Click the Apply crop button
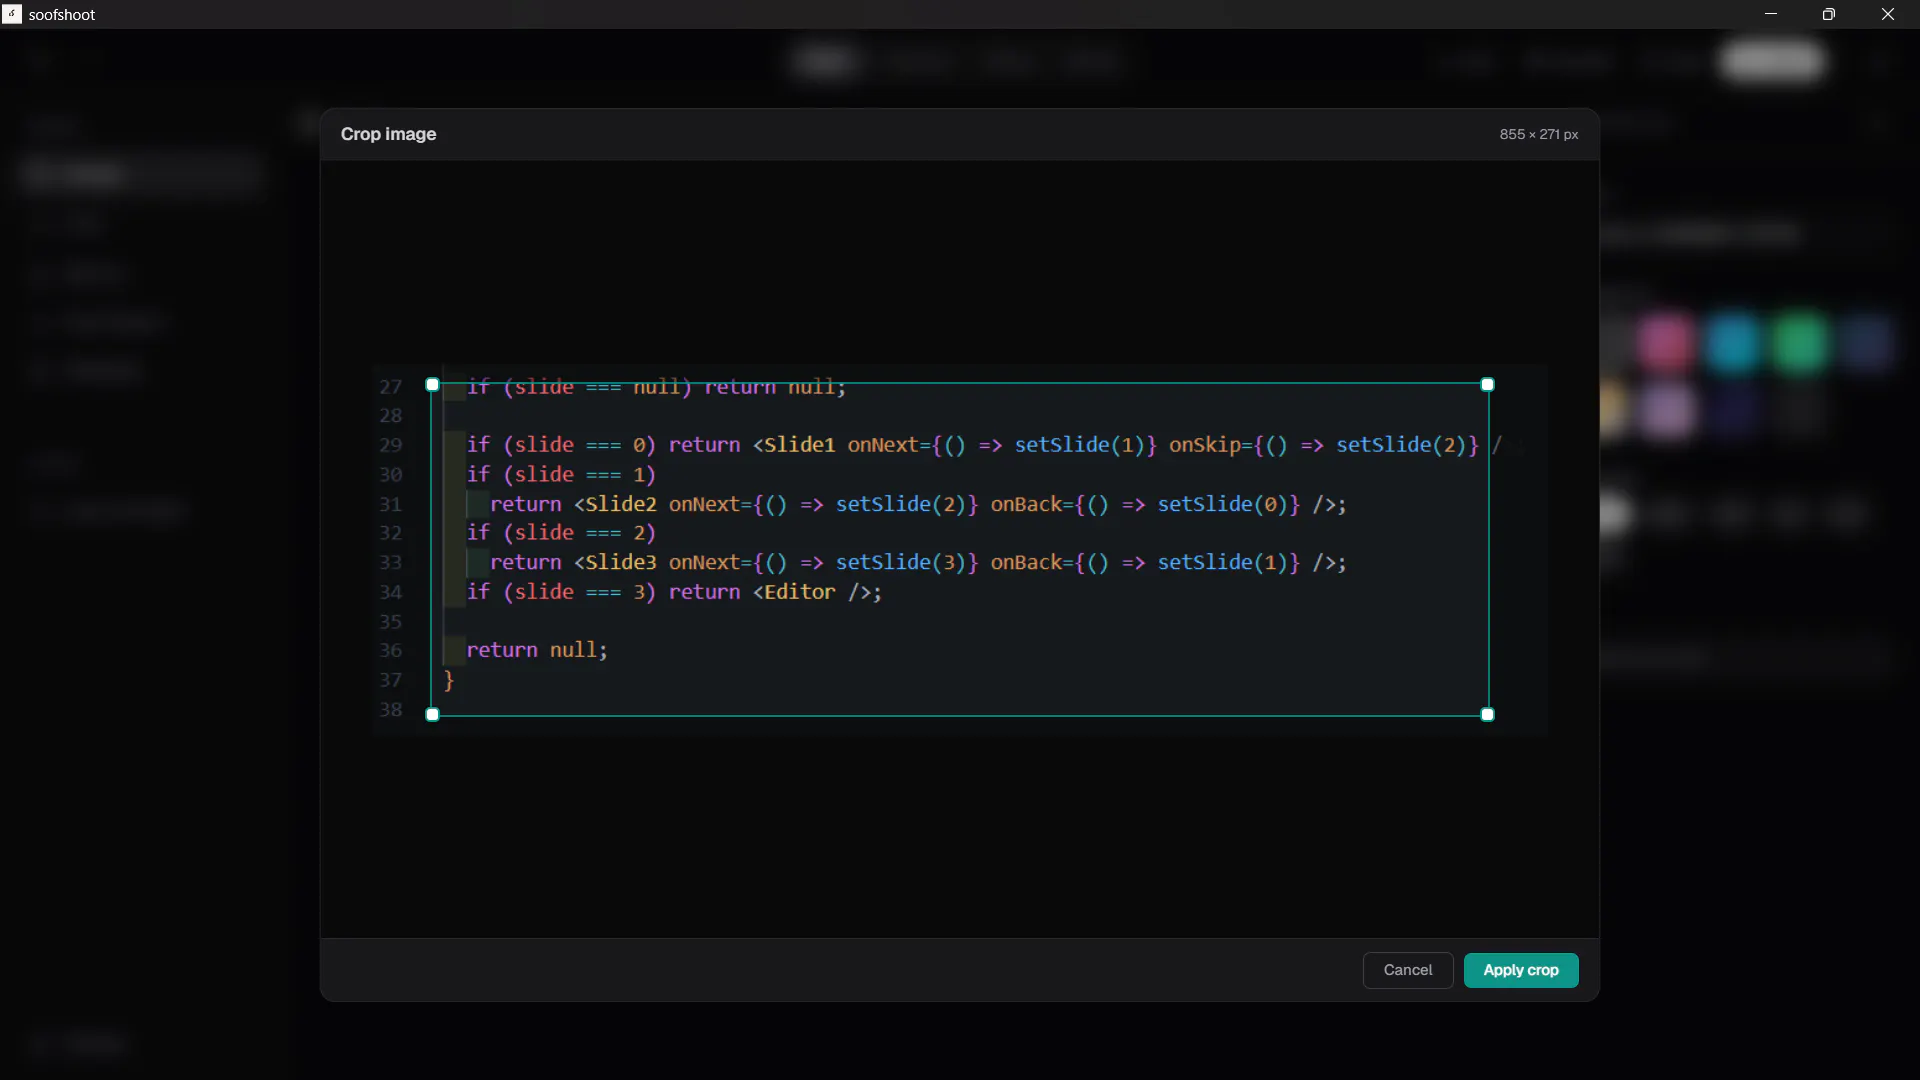Screen dimensions: 1920x1080 pyautogui.click(x=1520, y=970)
